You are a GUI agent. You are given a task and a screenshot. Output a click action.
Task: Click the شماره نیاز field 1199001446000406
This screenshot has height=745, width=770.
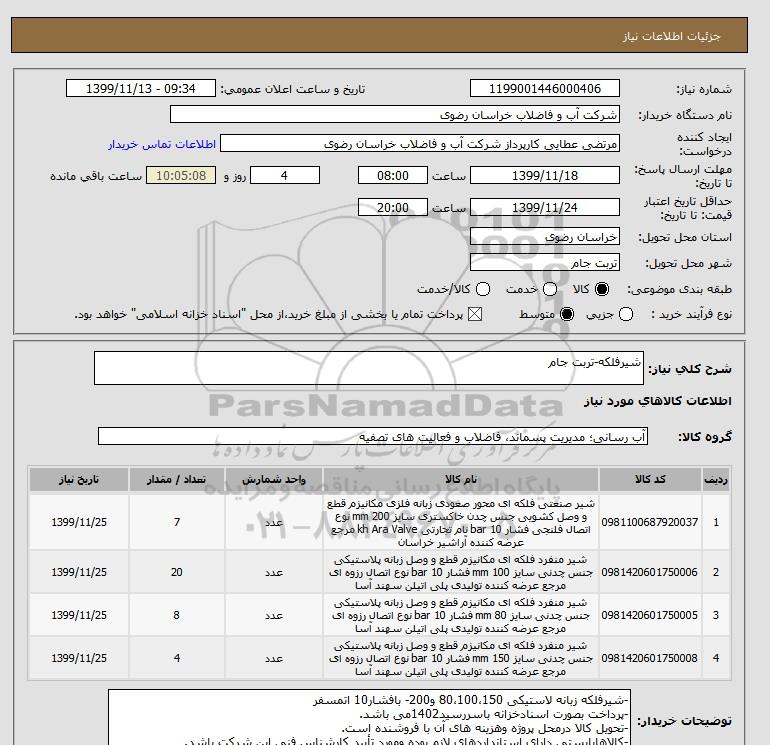coord(545,88)
